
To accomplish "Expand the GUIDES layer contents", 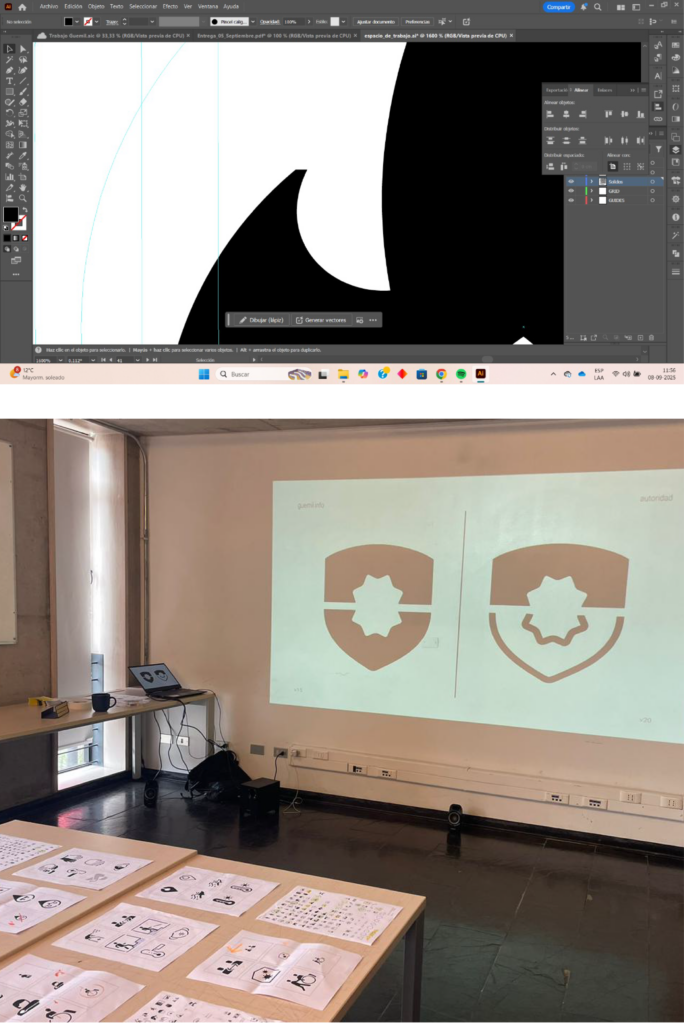I will [592, 200].
